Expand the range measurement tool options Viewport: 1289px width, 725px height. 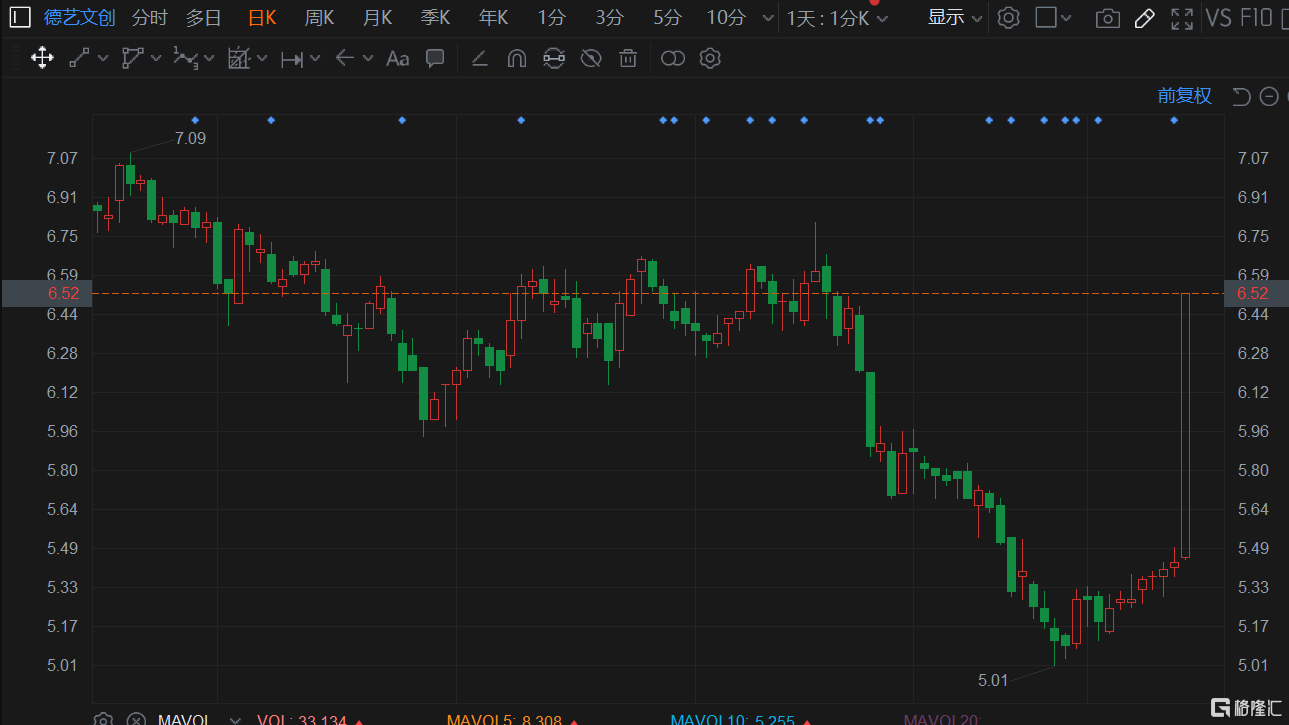(x=315, y=58)
